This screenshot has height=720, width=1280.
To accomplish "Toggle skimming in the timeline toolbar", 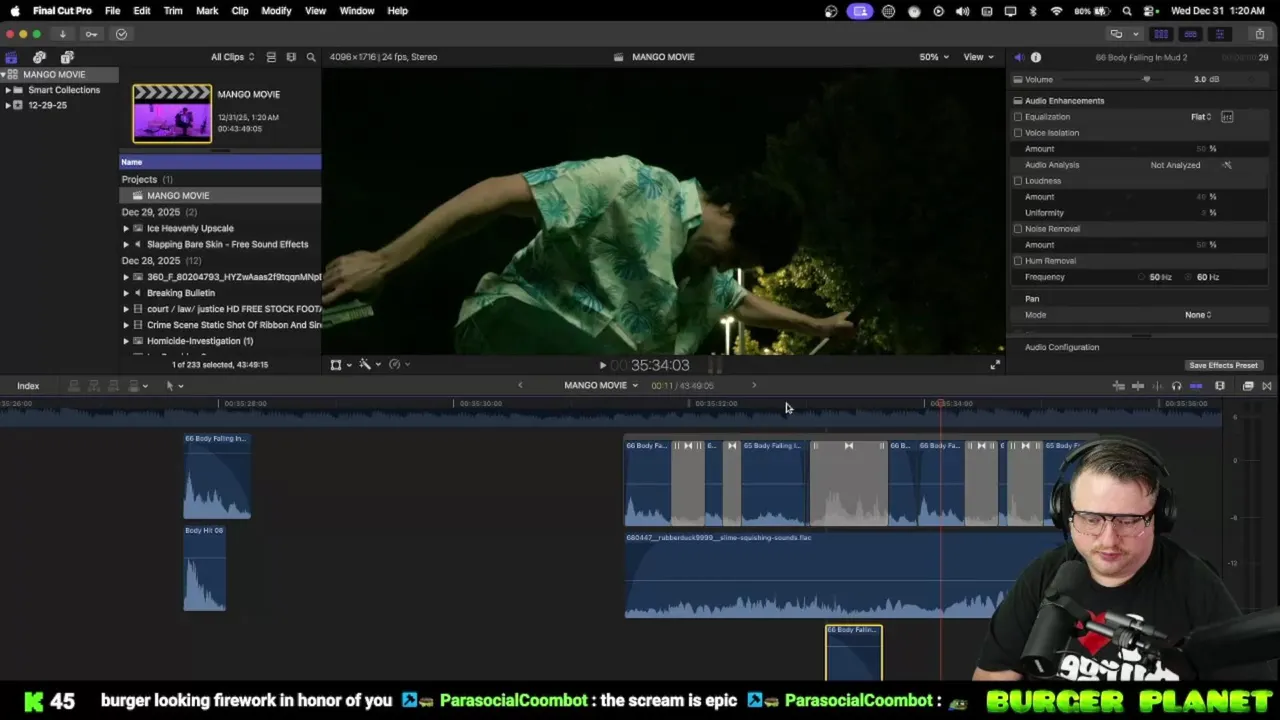I will pyautogui.click(x=1138, y=386).
